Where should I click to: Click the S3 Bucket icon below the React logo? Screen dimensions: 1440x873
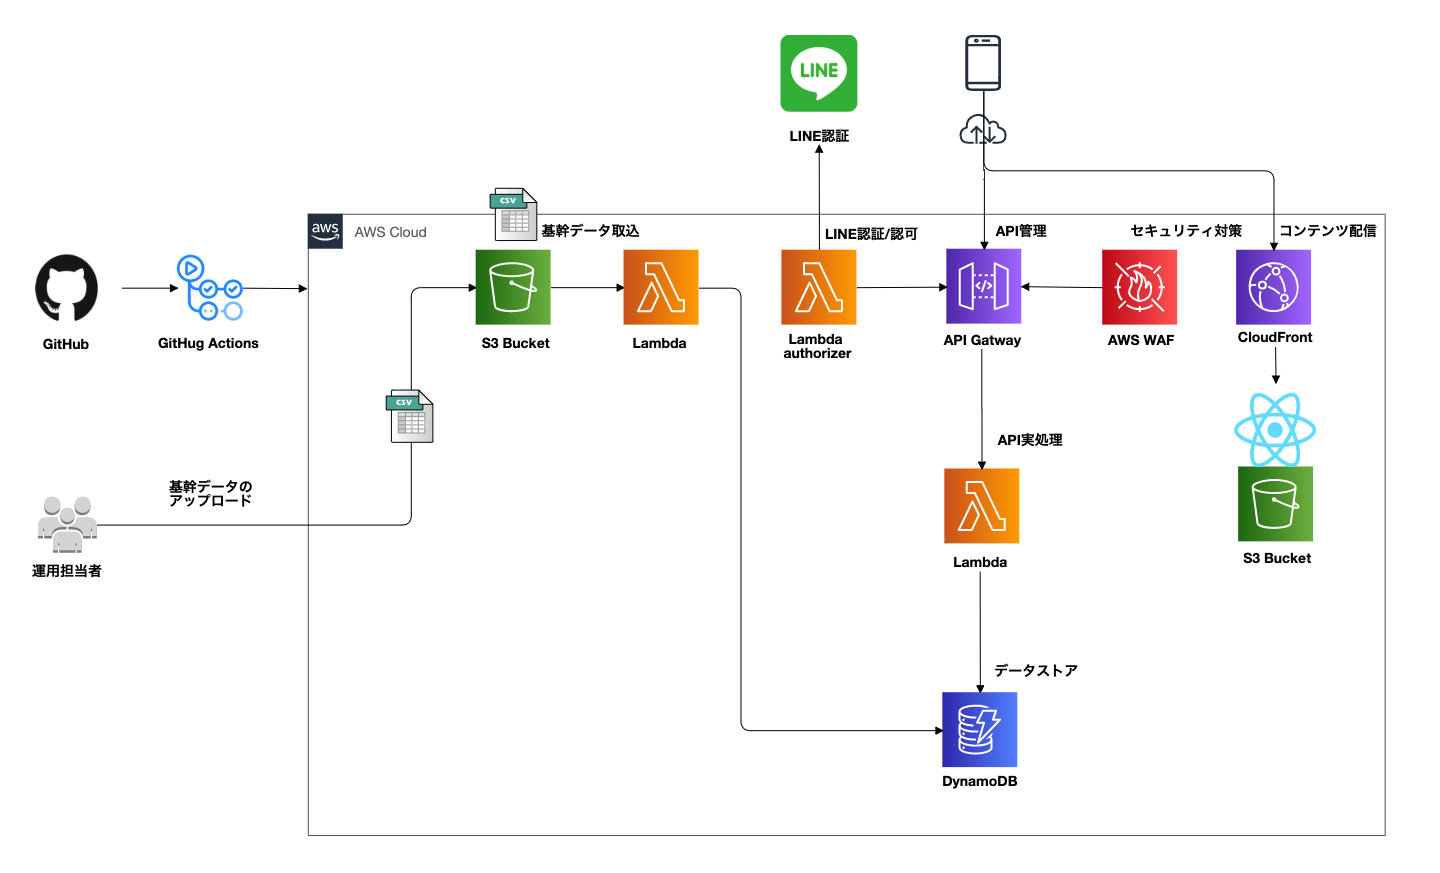coord(1275,504)
